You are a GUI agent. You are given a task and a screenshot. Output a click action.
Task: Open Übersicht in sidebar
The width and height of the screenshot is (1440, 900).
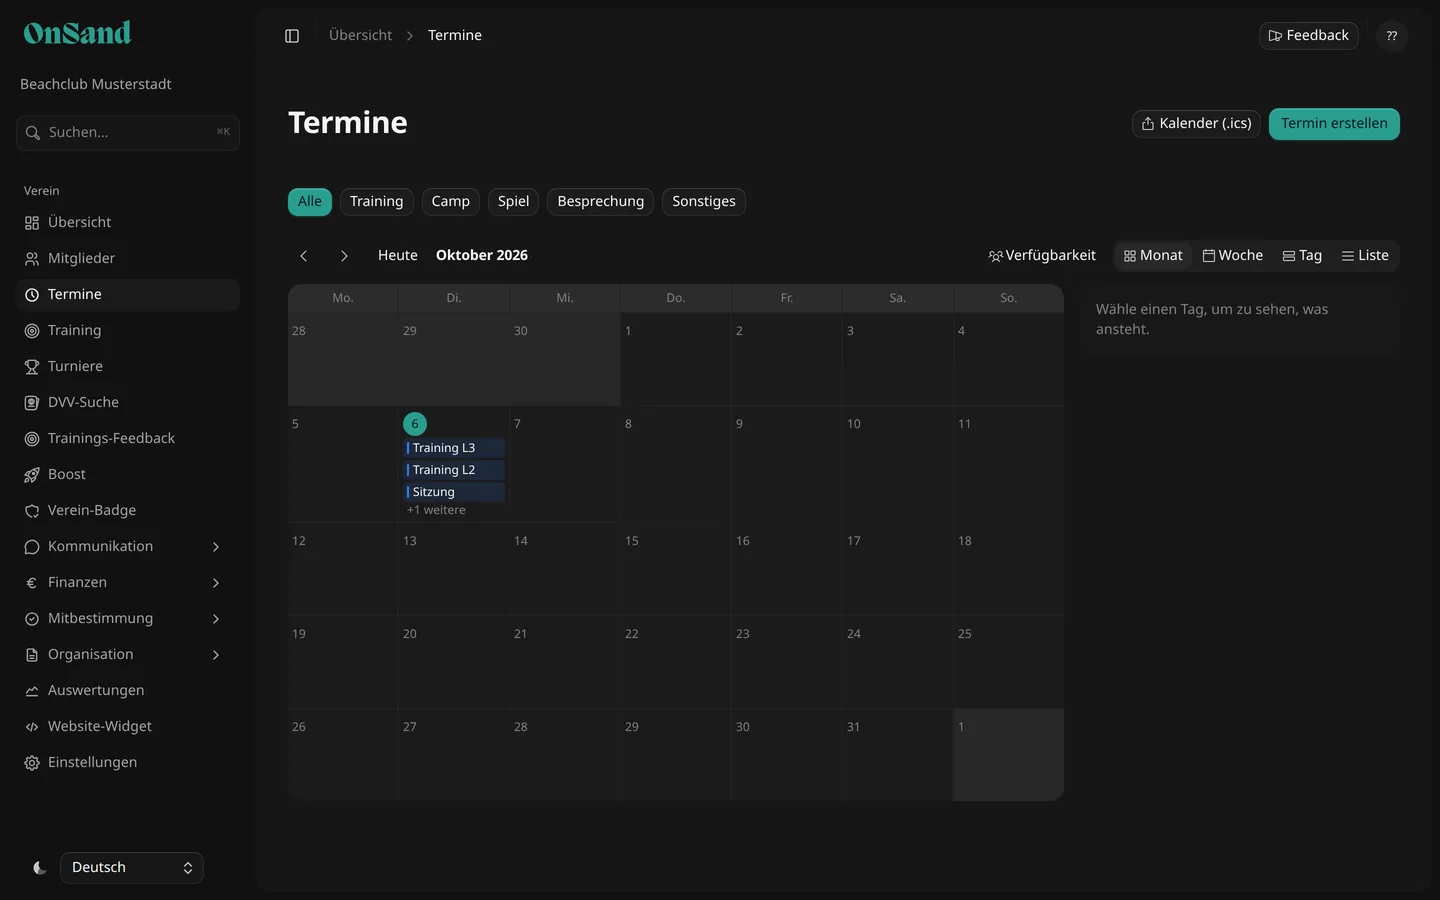128,222
